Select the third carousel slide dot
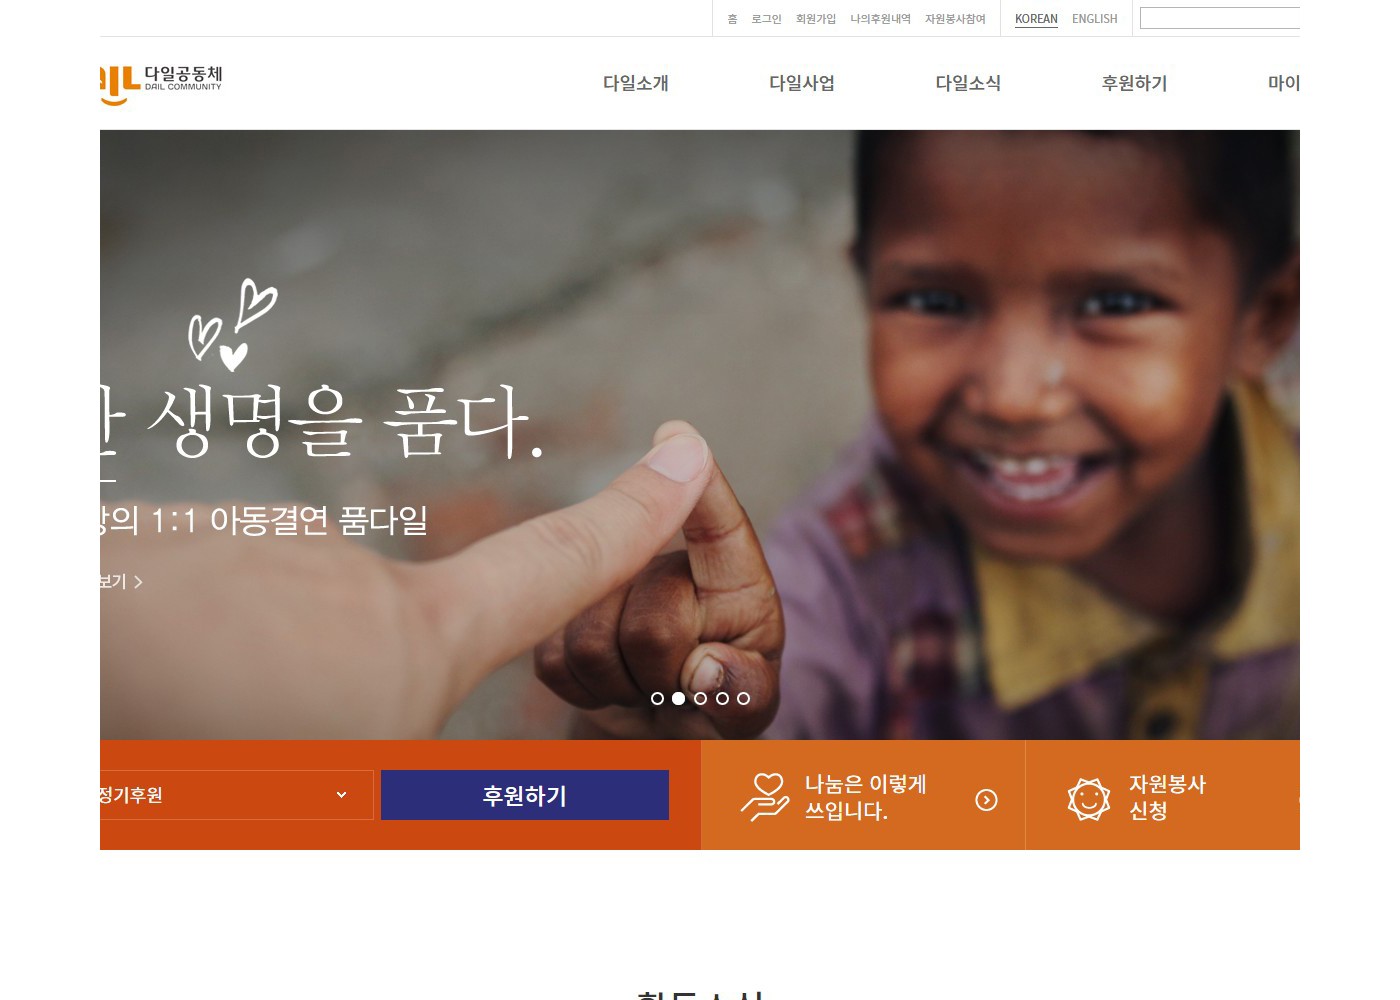The width and height of the screenshot is (1400, 1000). (x=700, y=698)
